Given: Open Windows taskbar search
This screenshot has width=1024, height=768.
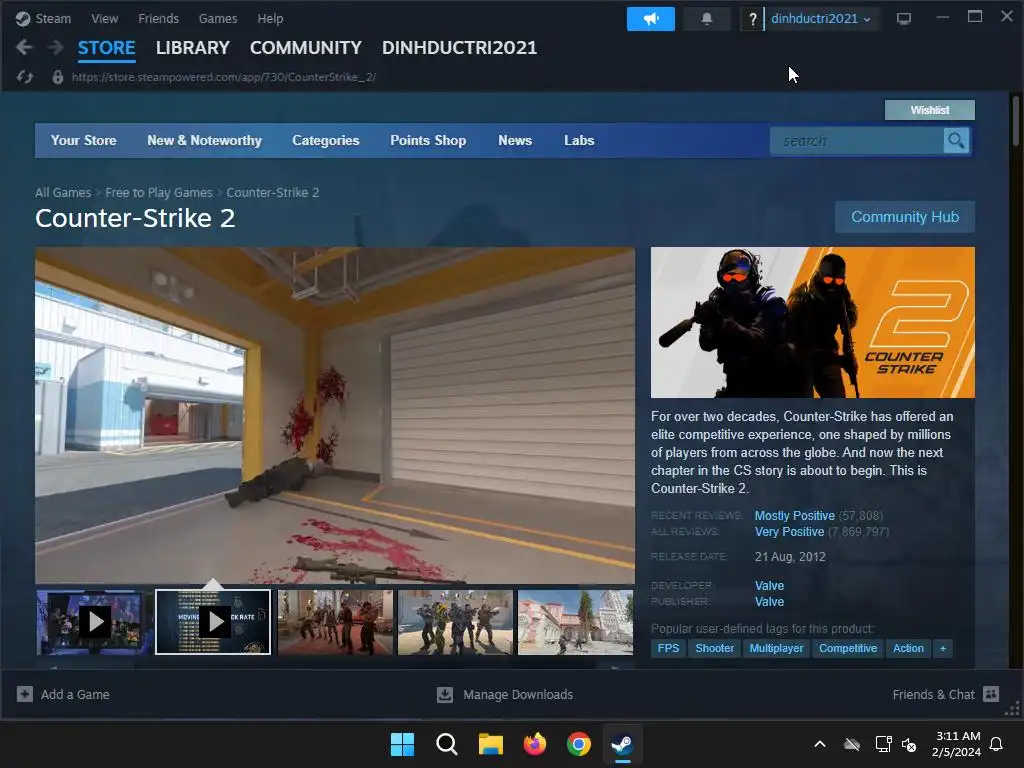Looking at the screenshot, I should [447, 744].
